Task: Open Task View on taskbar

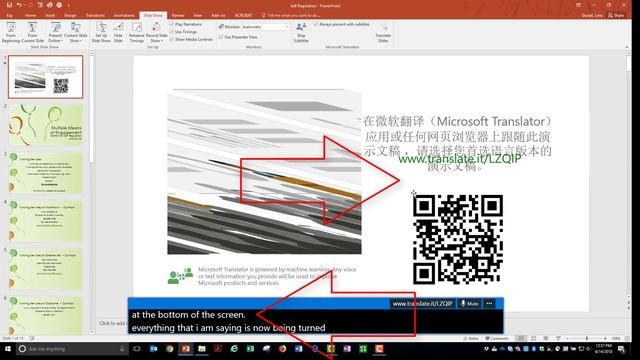Action: [137, 349]
